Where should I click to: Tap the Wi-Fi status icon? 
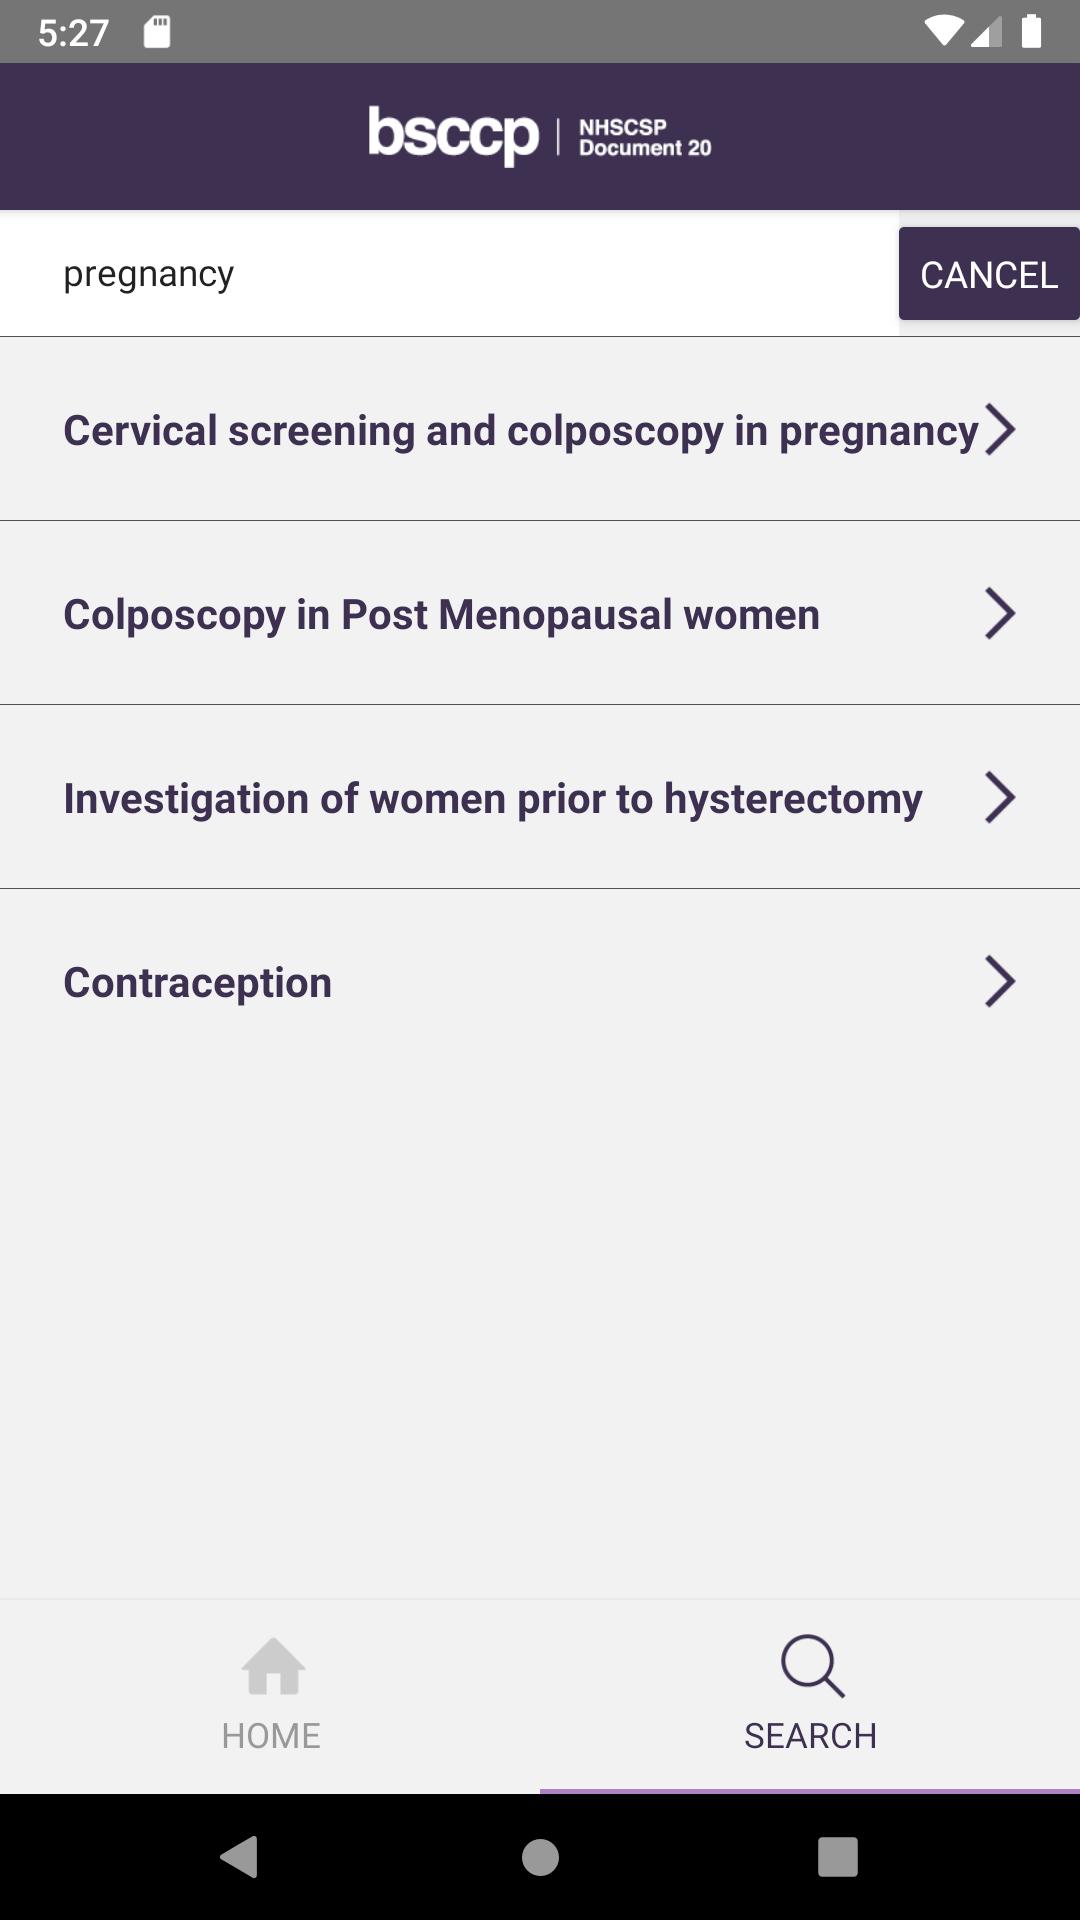pos(942,32)
